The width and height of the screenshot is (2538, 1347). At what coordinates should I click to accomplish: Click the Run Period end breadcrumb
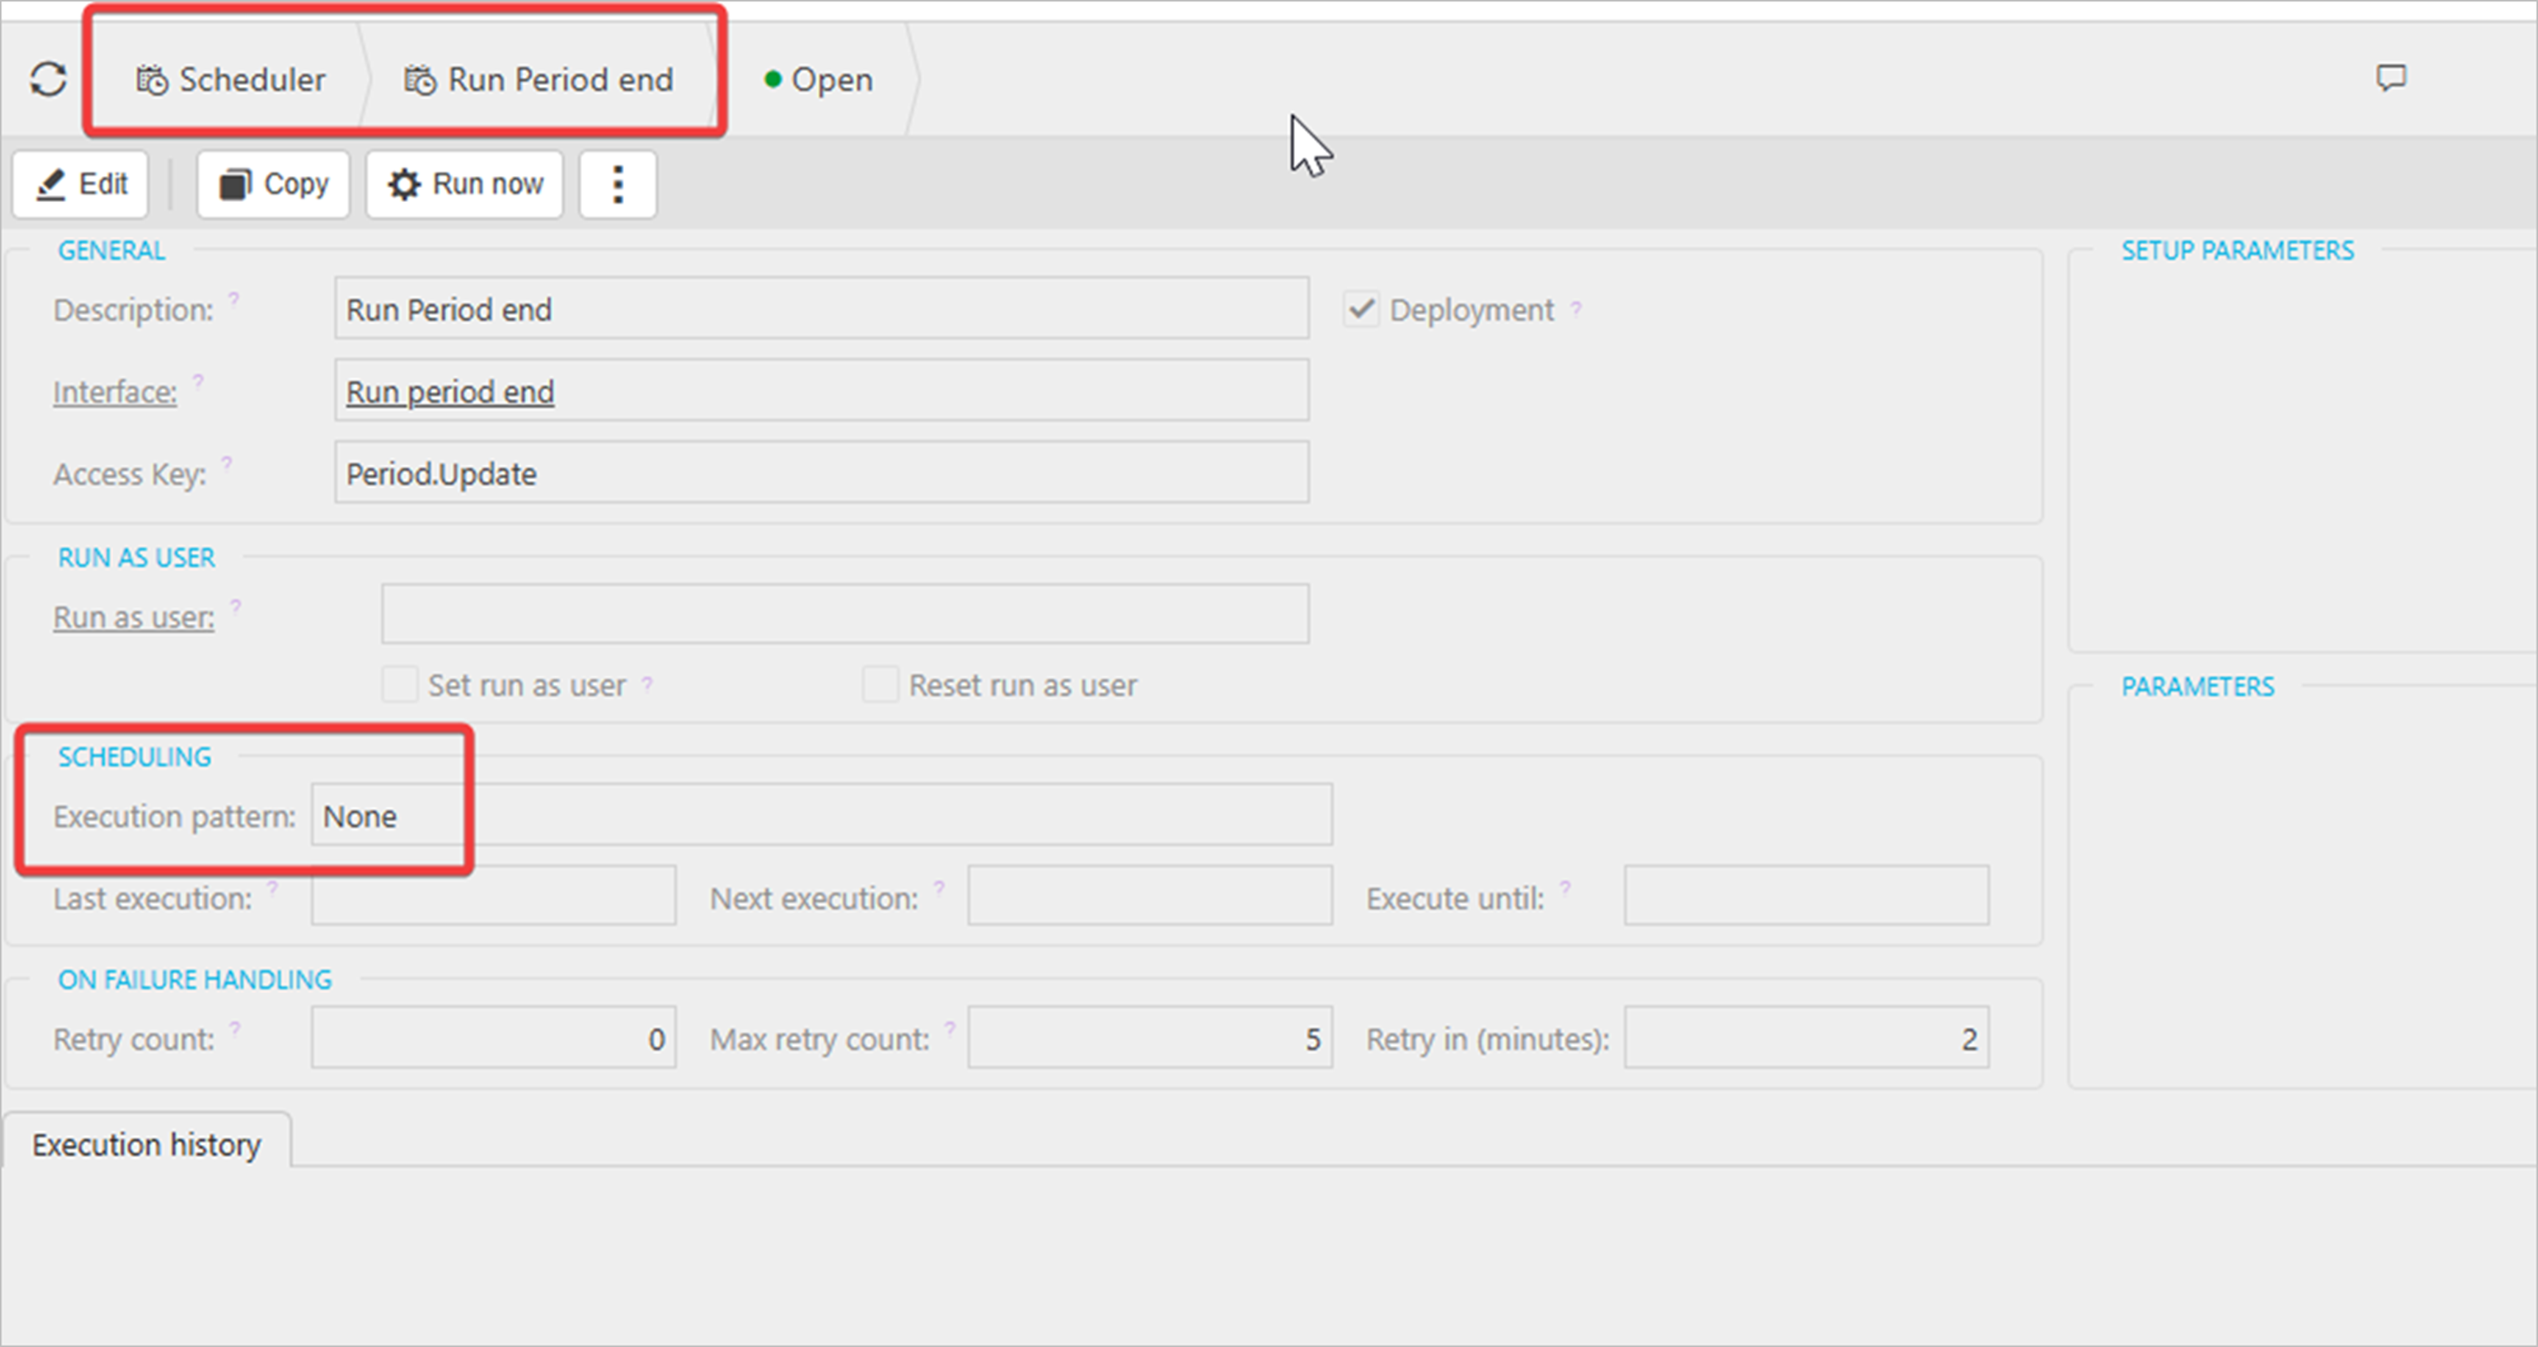pyautogui.click(x=539, y=80)
